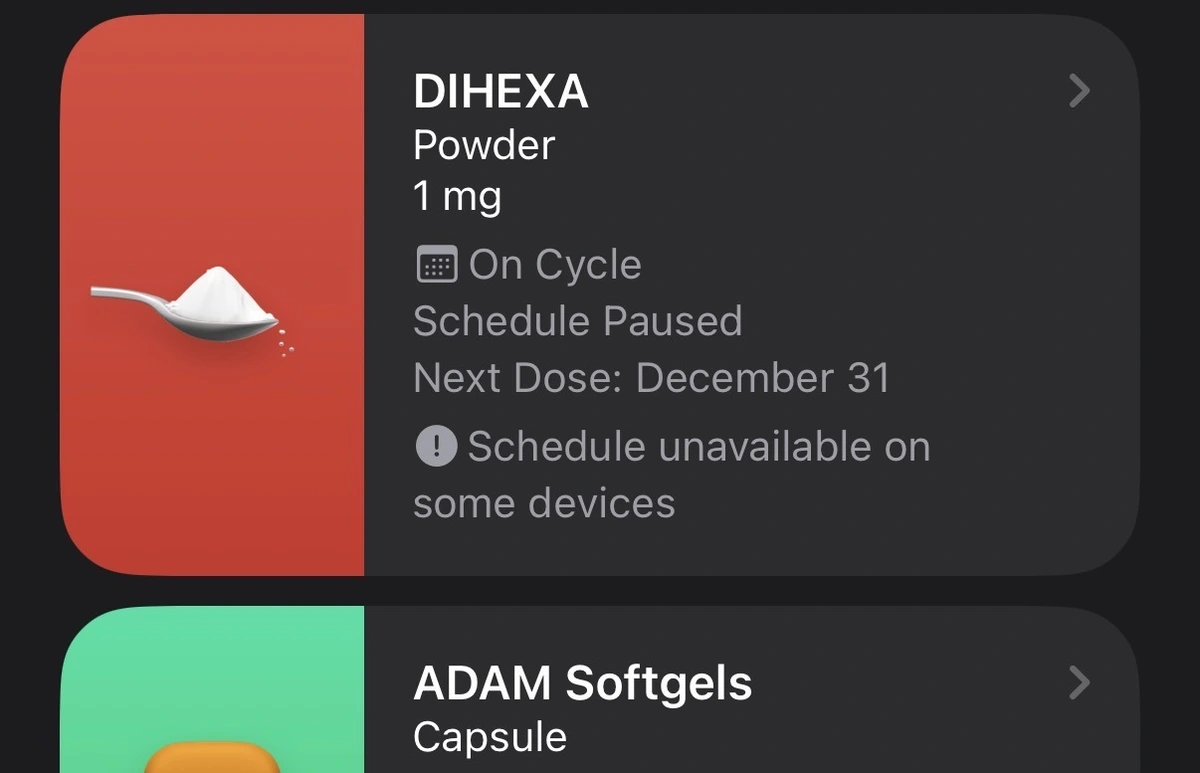1200x773 pixels.
Task: Click the calendar icon beside On Cycle
Action: (436, 265)
